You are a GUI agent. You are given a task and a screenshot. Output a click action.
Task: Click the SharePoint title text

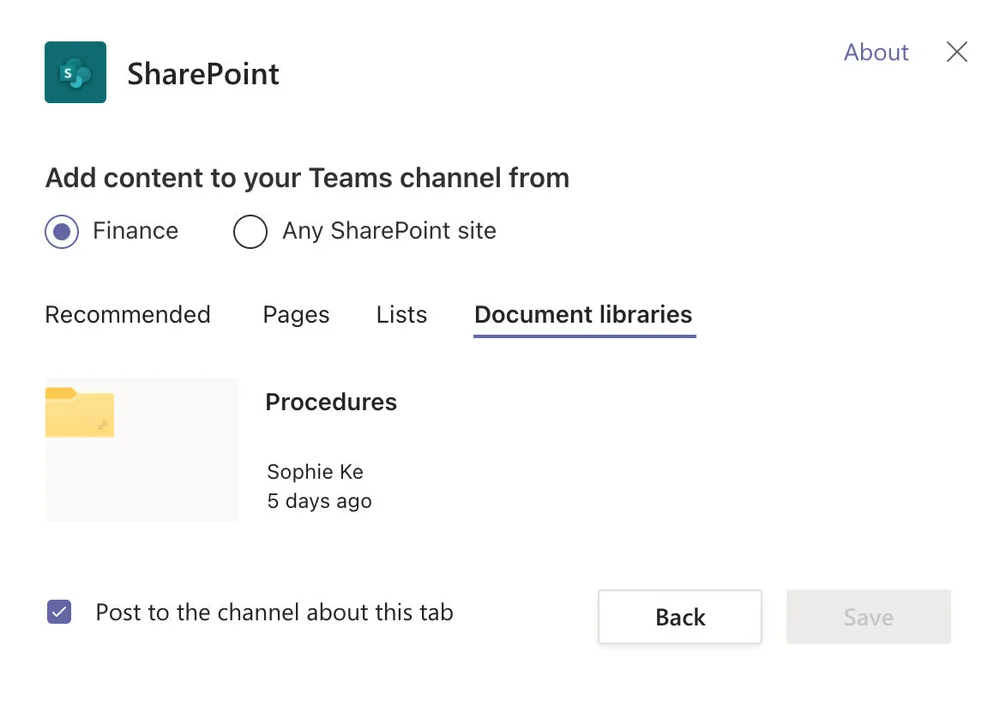202,73
